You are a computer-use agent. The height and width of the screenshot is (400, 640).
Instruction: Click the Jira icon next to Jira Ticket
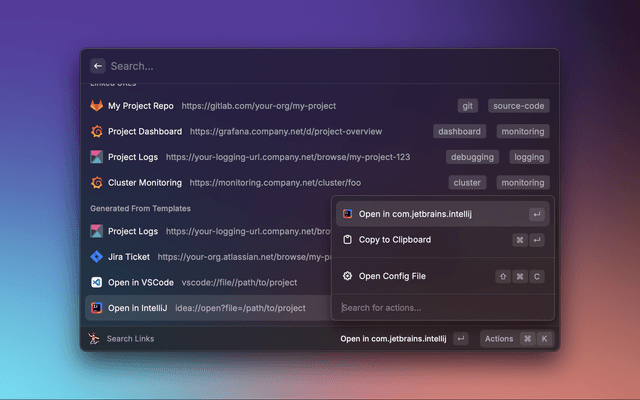(x=97, y=257)
